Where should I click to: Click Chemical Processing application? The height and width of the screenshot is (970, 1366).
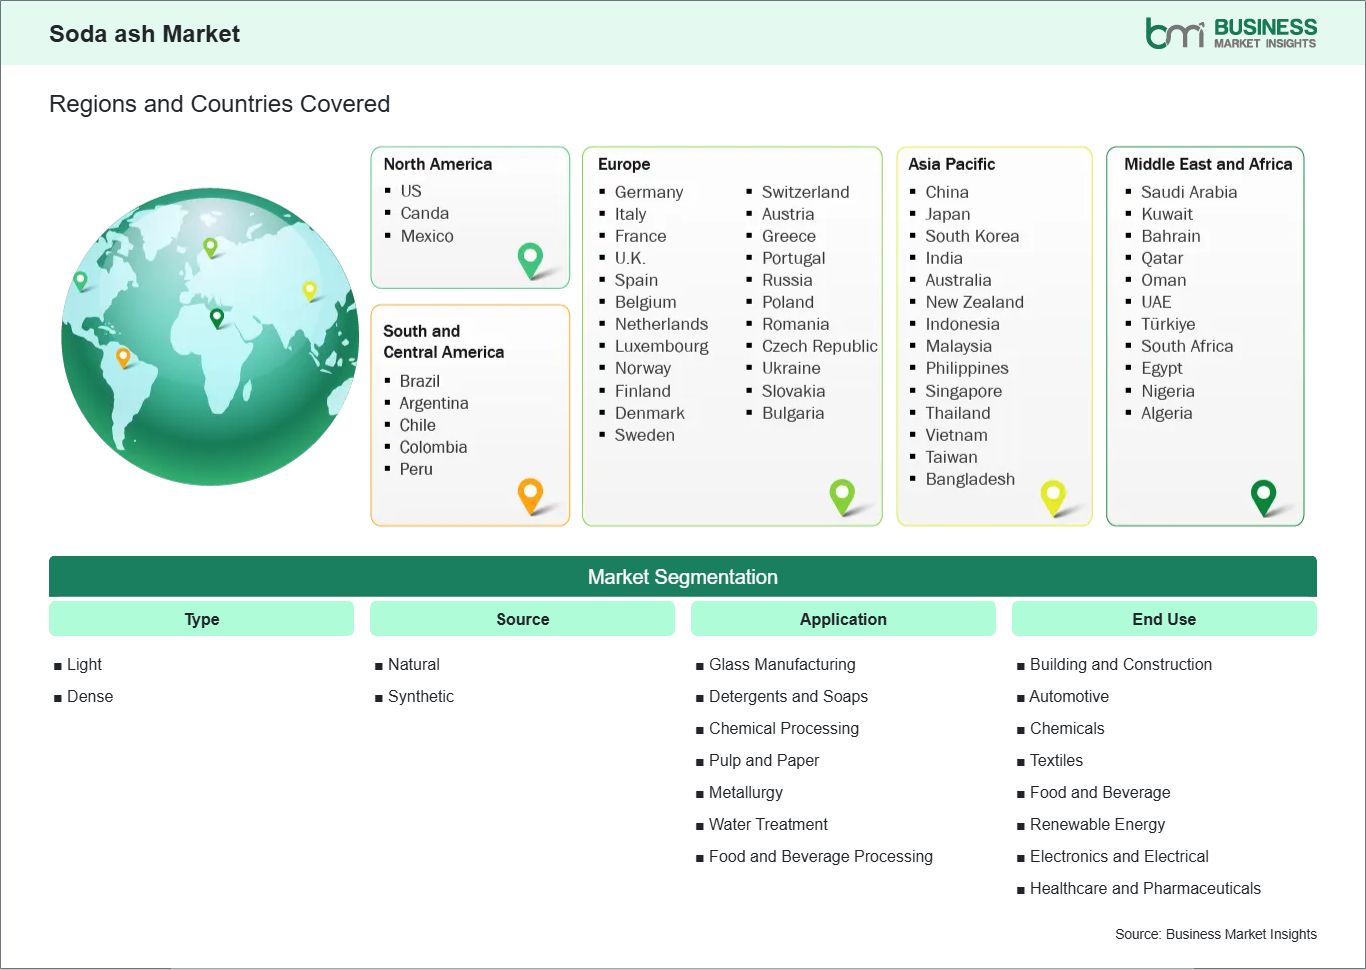(x=784, y=728)
